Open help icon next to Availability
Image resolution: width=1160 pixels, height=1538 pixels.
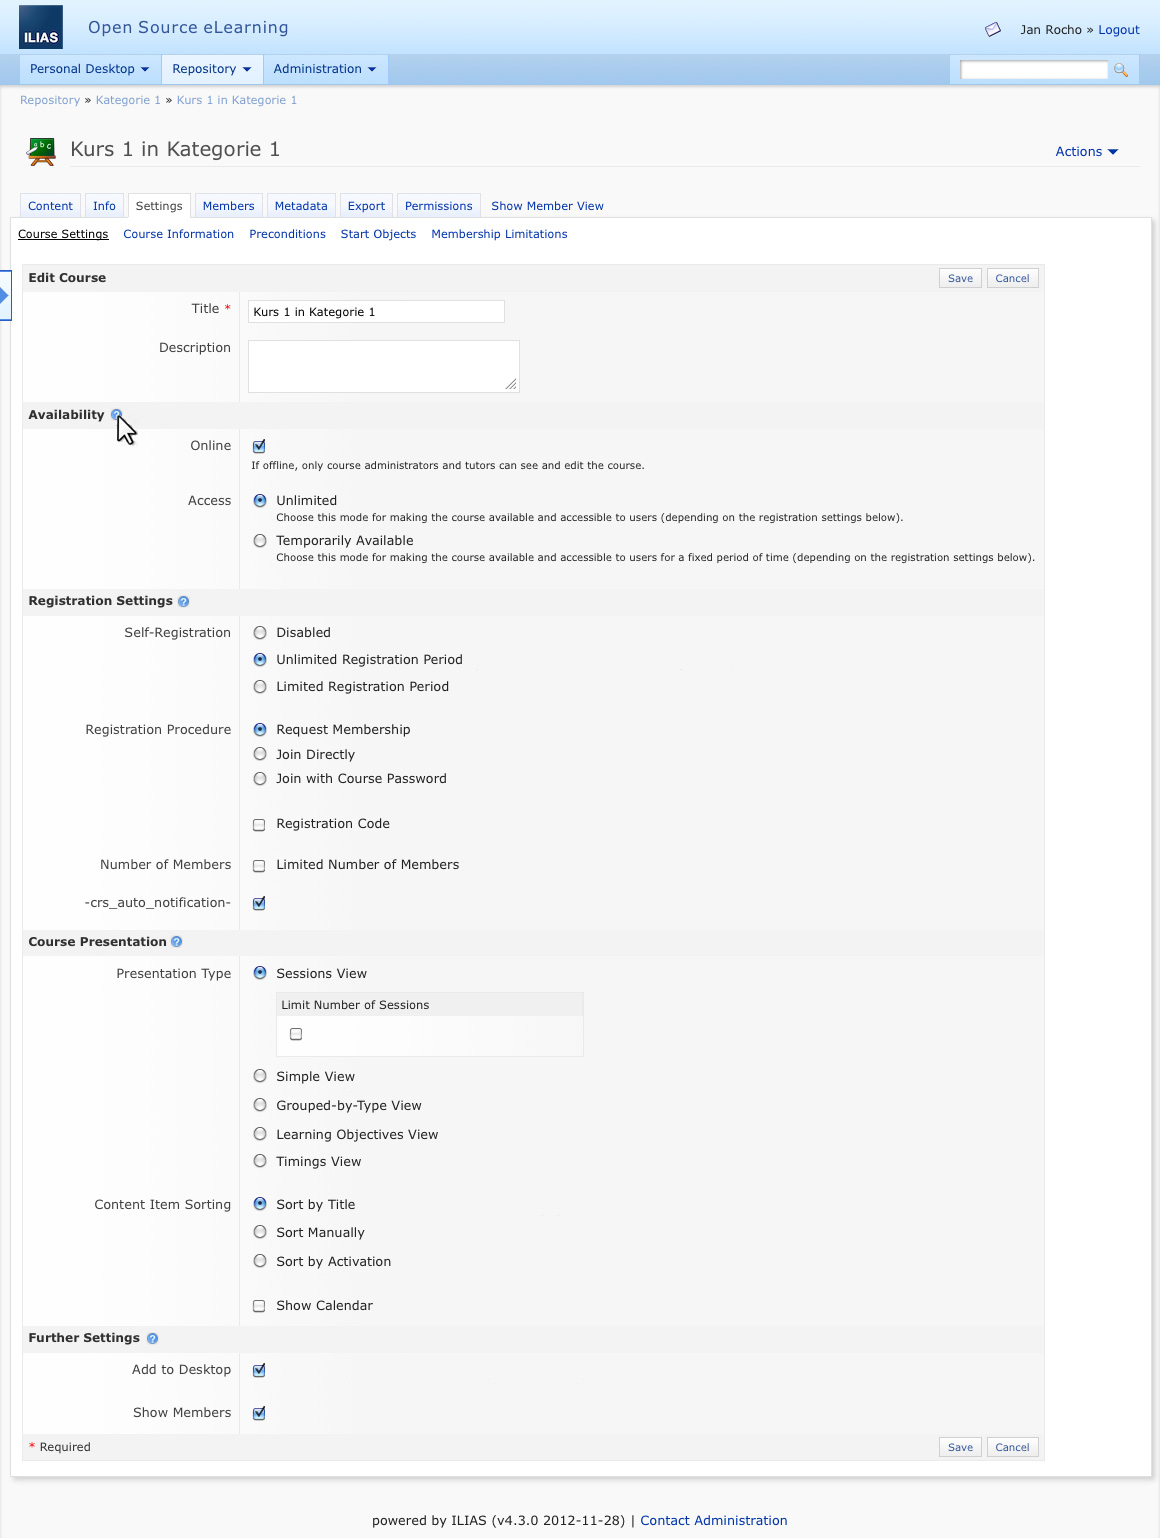116,414
